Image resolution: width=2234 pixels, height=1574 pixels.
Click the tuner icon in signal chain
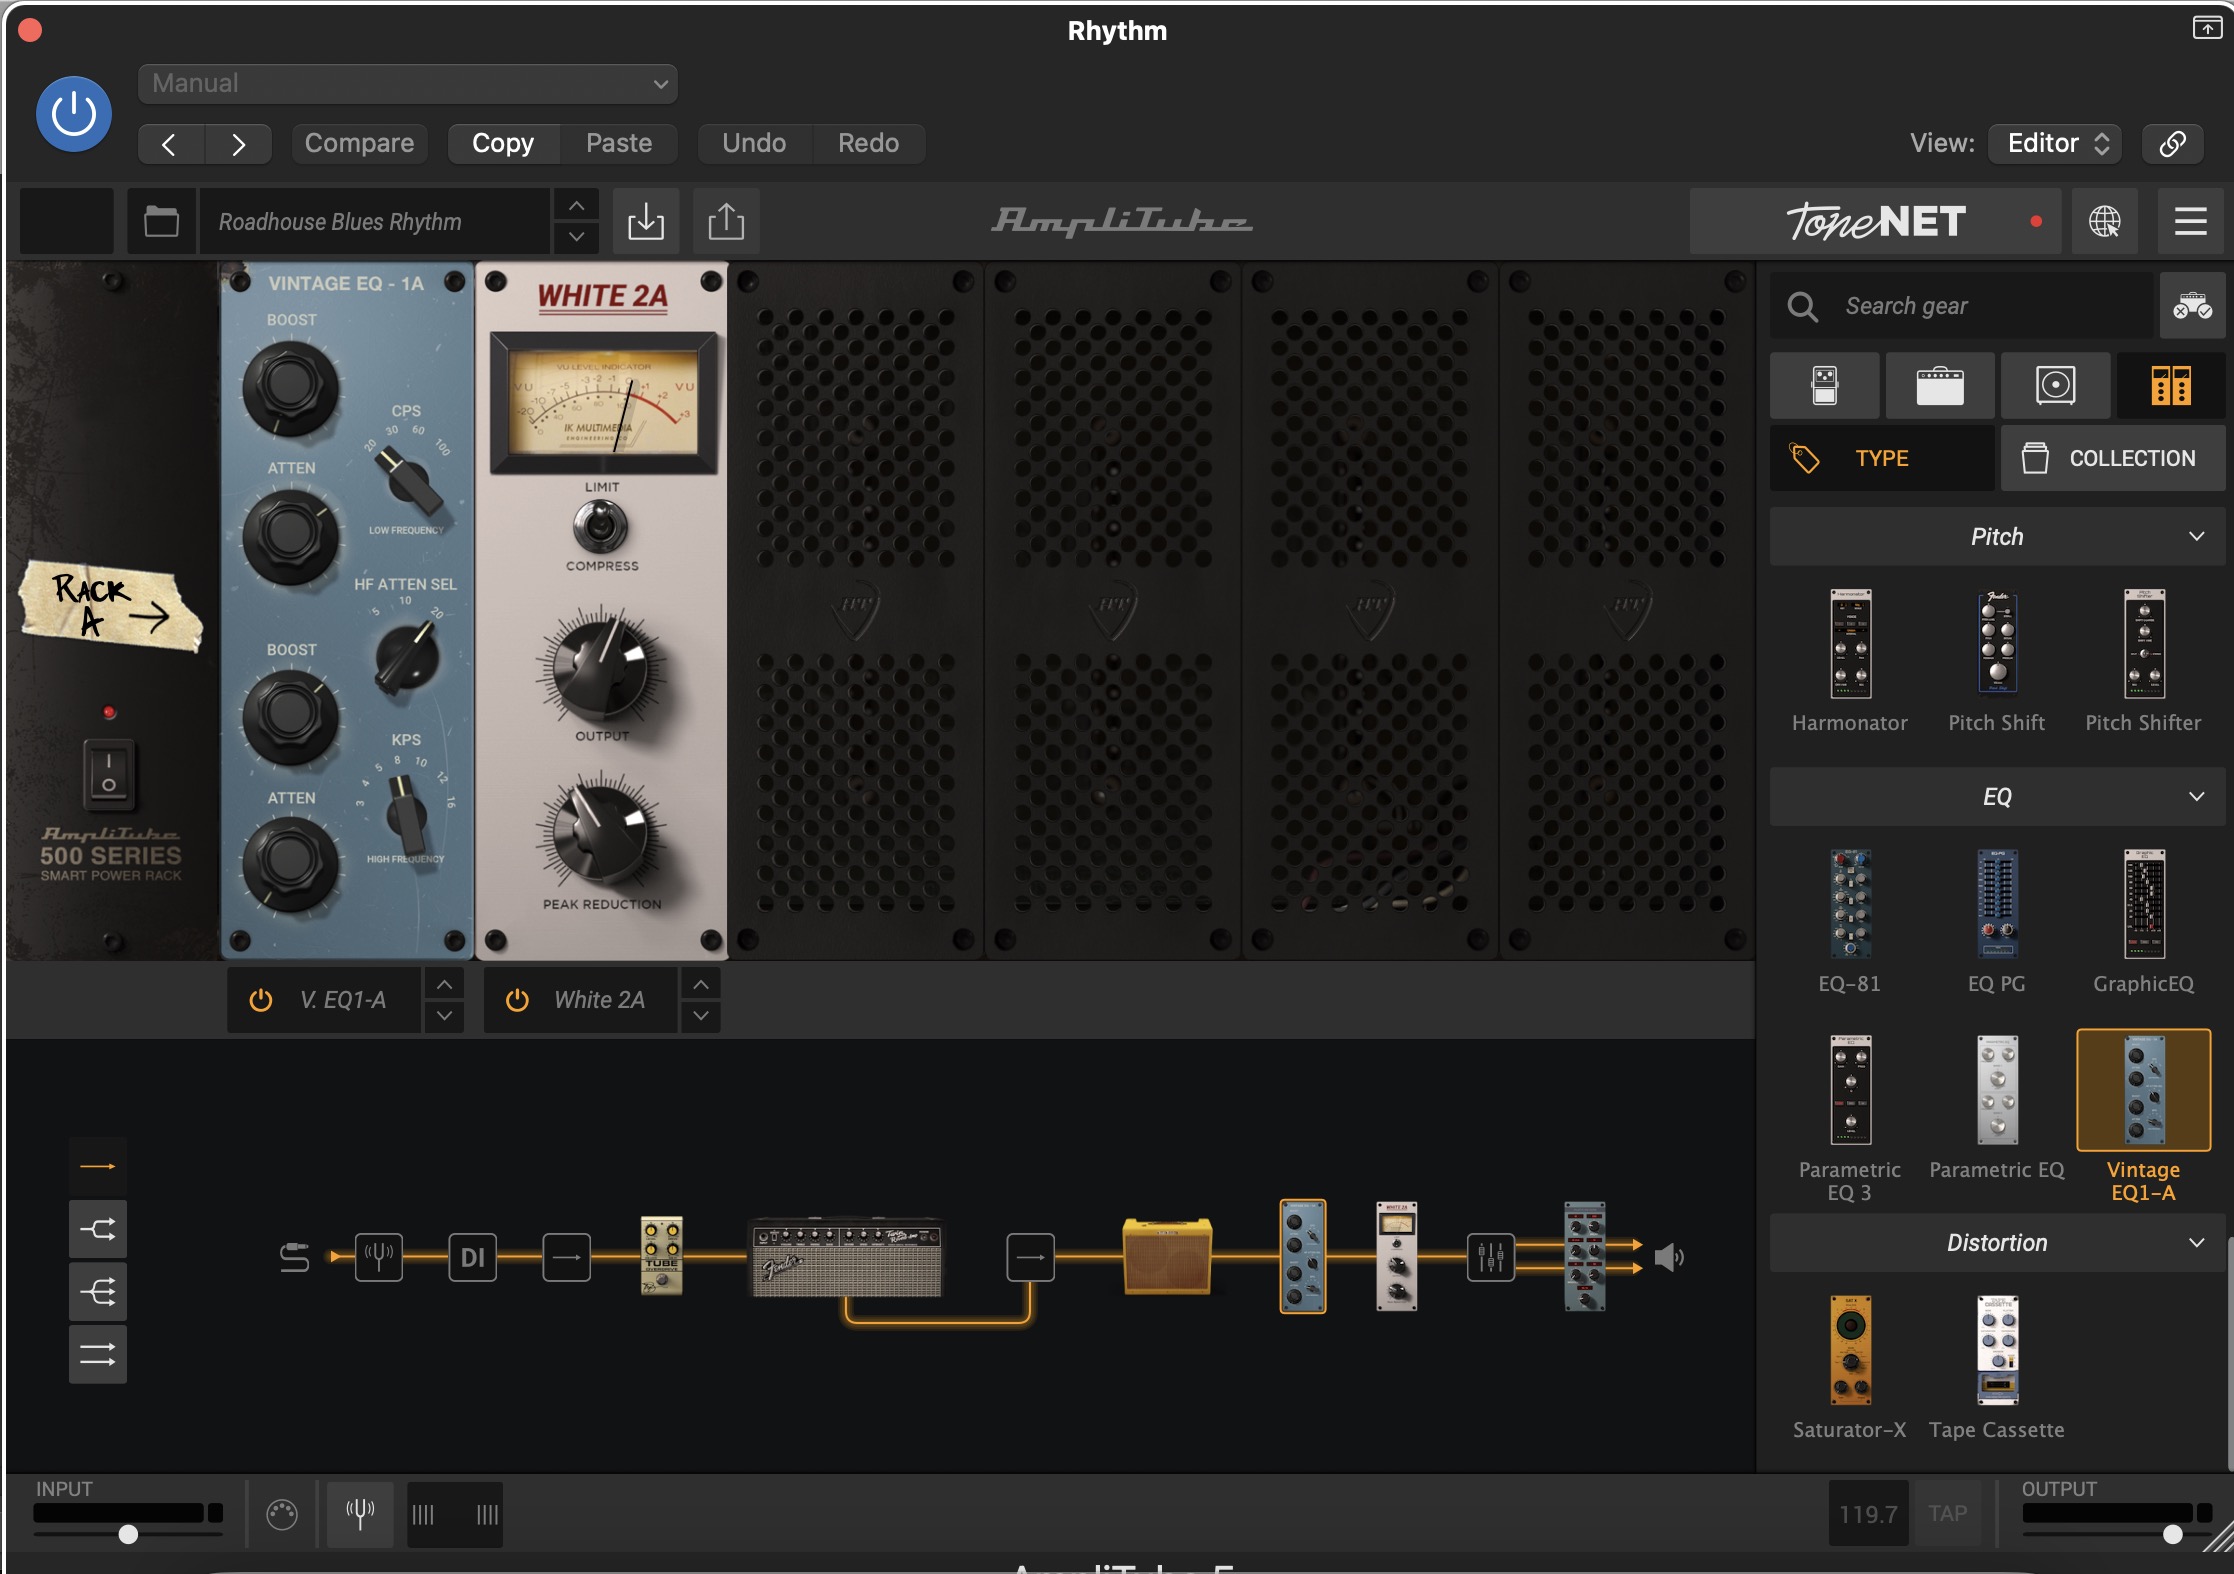tap(379, 1256)
